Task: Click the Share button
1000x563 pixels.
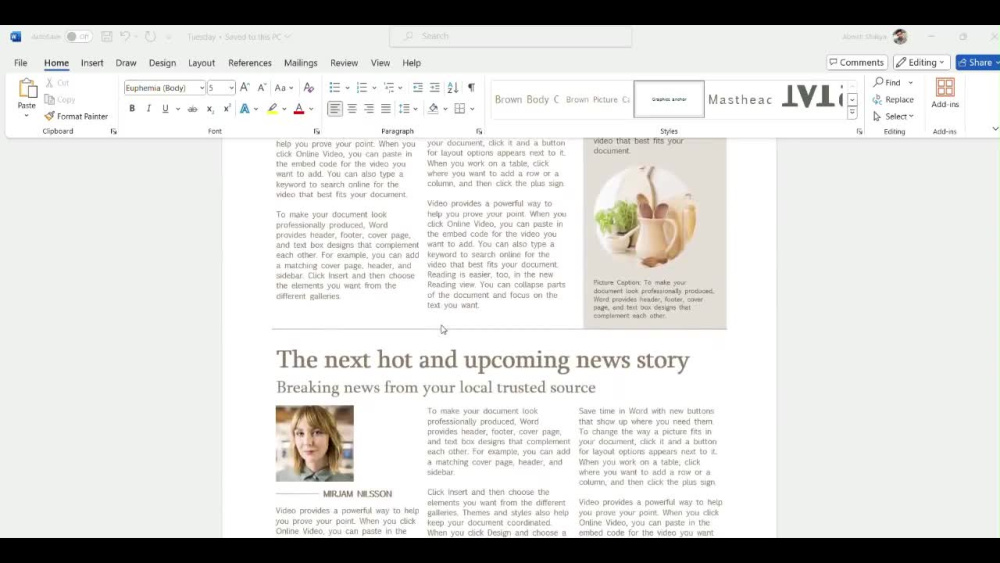Action: 978,62
